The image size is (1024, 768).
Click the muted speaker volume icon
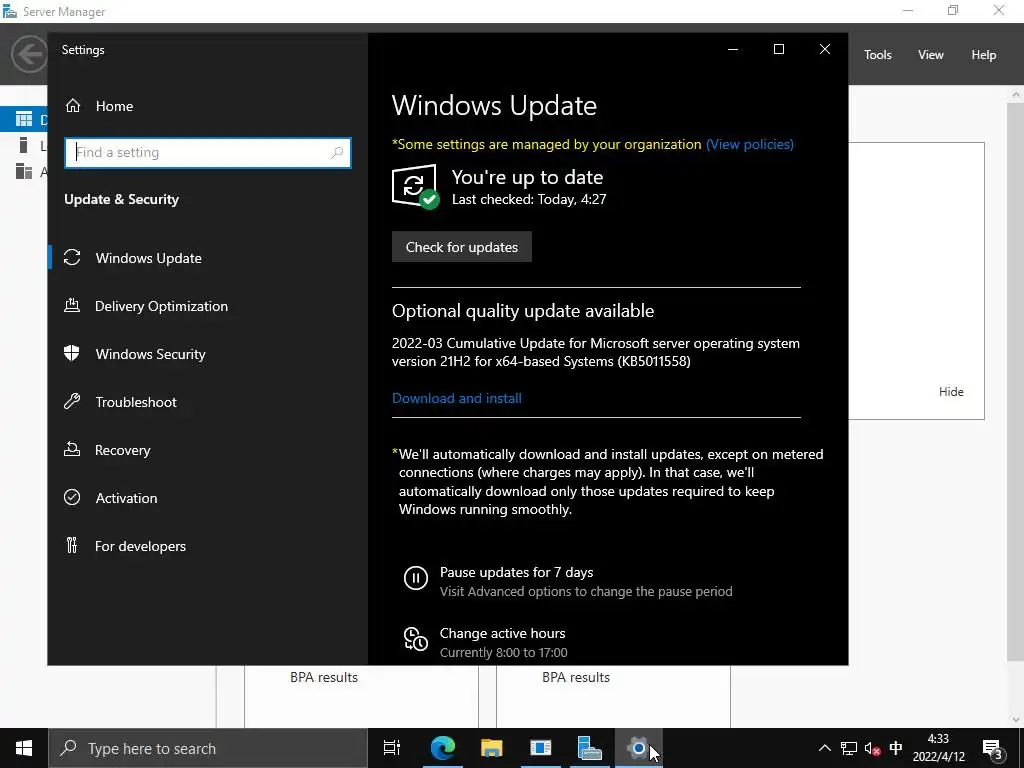click(872, 748)
